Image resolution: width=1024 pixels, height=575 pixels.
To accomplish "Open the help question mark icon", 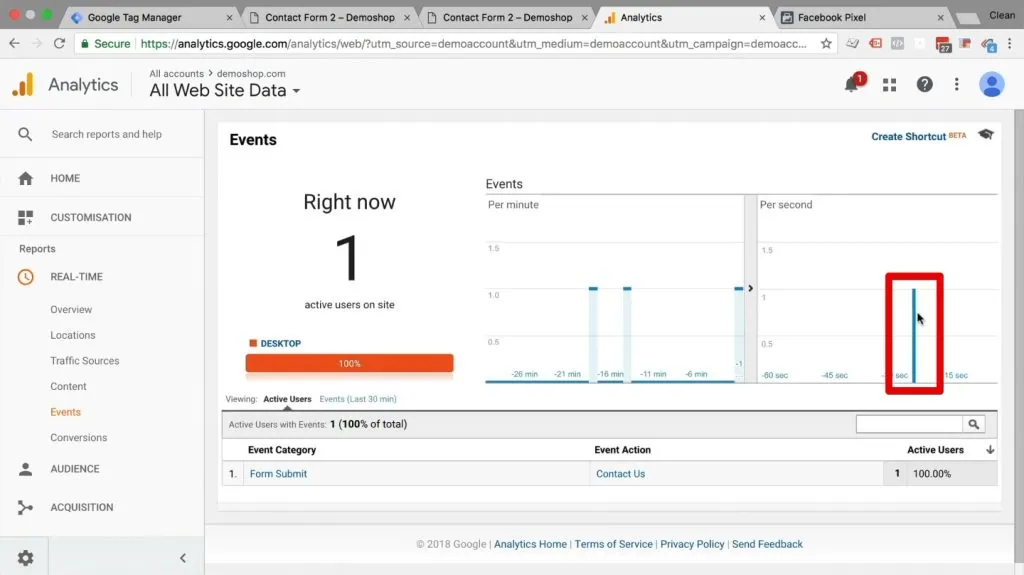I will (x=924, y=84).
